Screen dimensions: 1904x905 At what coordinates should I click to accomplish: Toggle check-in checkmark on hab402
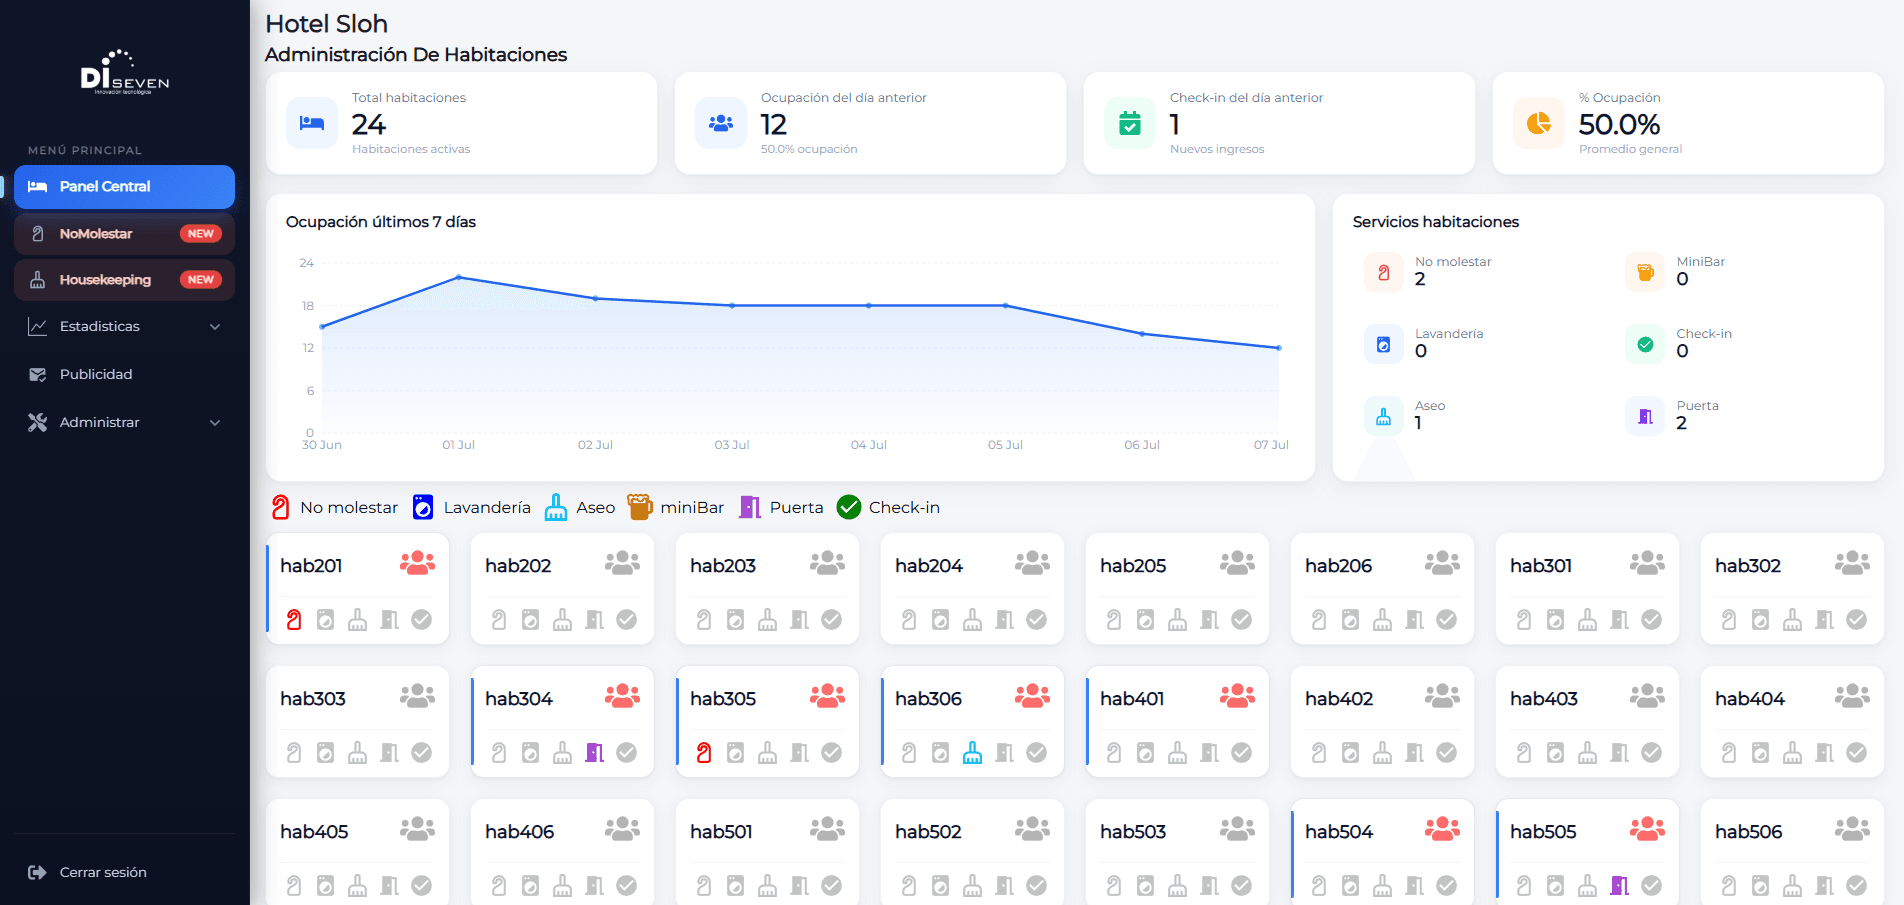[1447, 753]
